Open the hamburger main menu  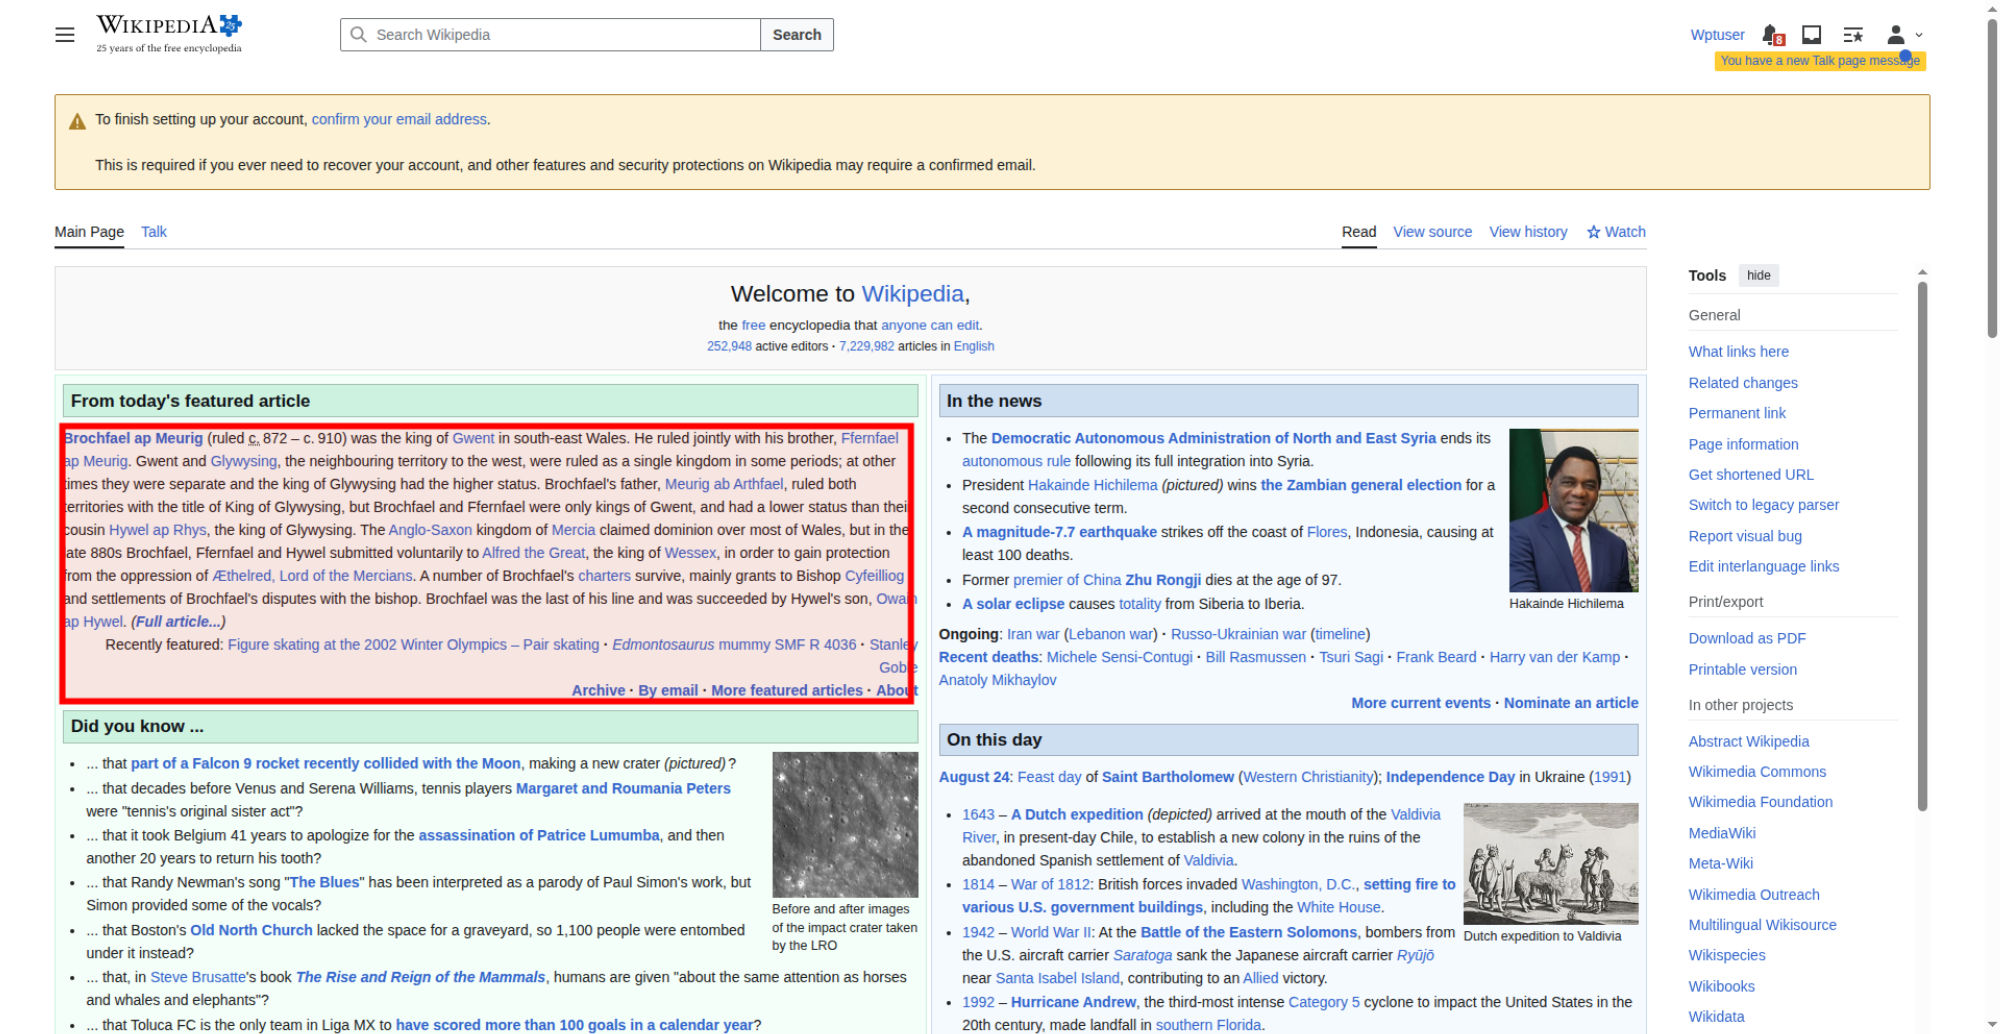pos(65,35)
